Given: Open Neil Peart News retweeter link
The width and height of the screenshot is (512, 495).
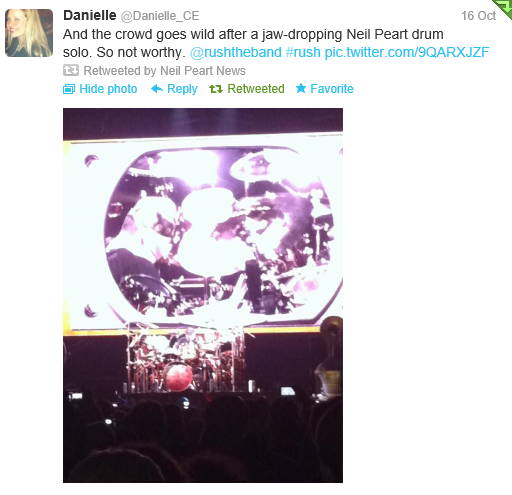Looking at the screenshot, I should click(x=203, y=71).
